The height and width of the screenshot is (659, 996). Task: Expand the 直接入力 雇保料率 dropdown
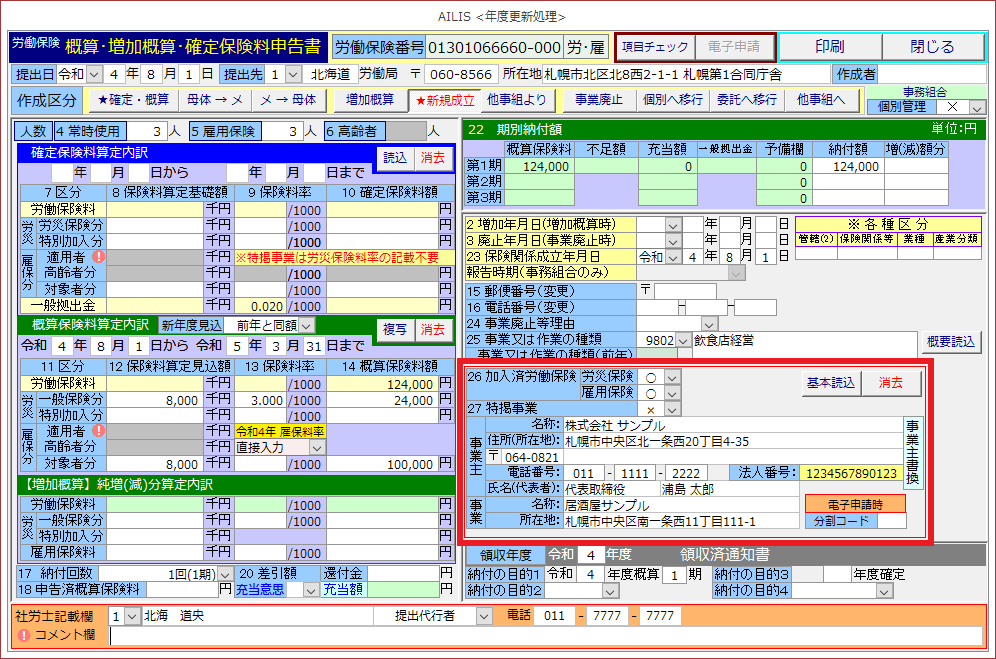point(318,448)
